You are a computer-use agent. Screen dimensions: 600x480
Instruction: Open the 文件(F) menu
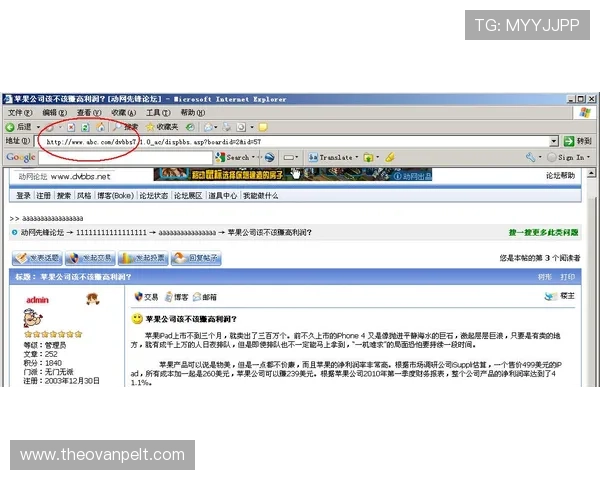(x=20, y=113)
